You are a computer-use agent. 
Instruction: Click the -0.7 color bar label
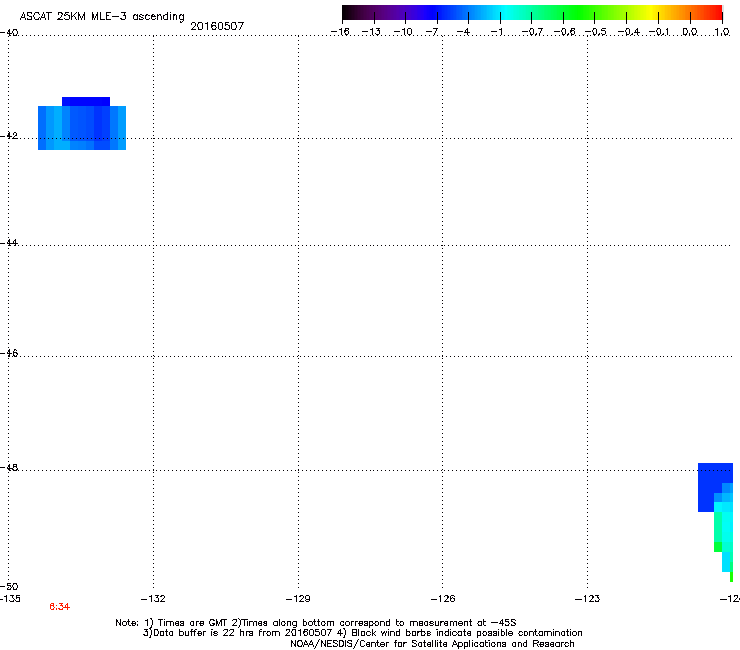532,32
